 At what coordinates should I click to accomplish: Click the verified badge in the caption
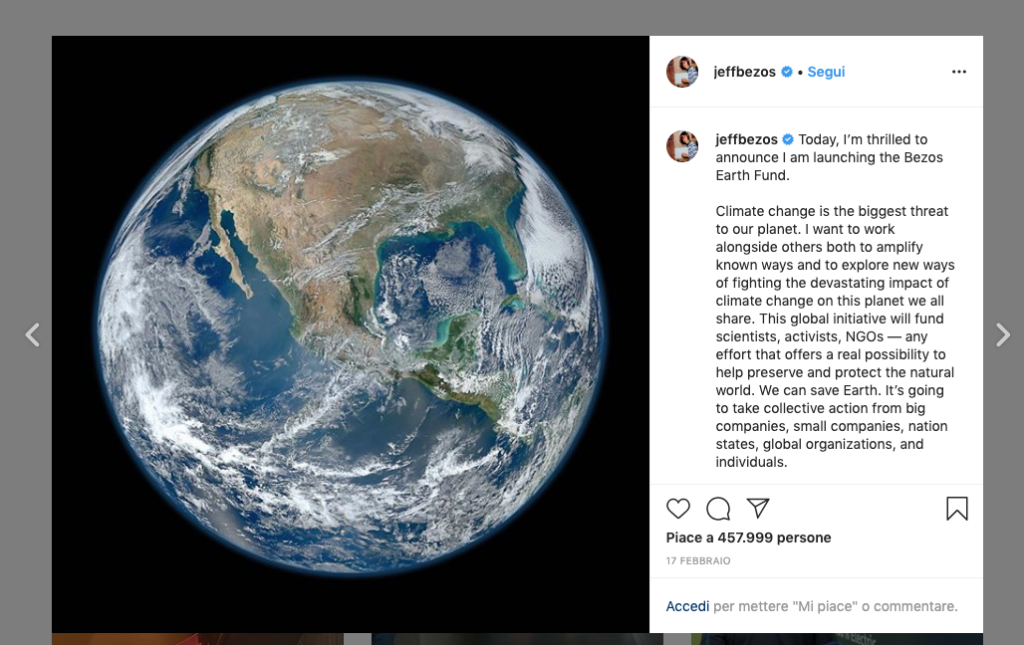tap(788, 140)
